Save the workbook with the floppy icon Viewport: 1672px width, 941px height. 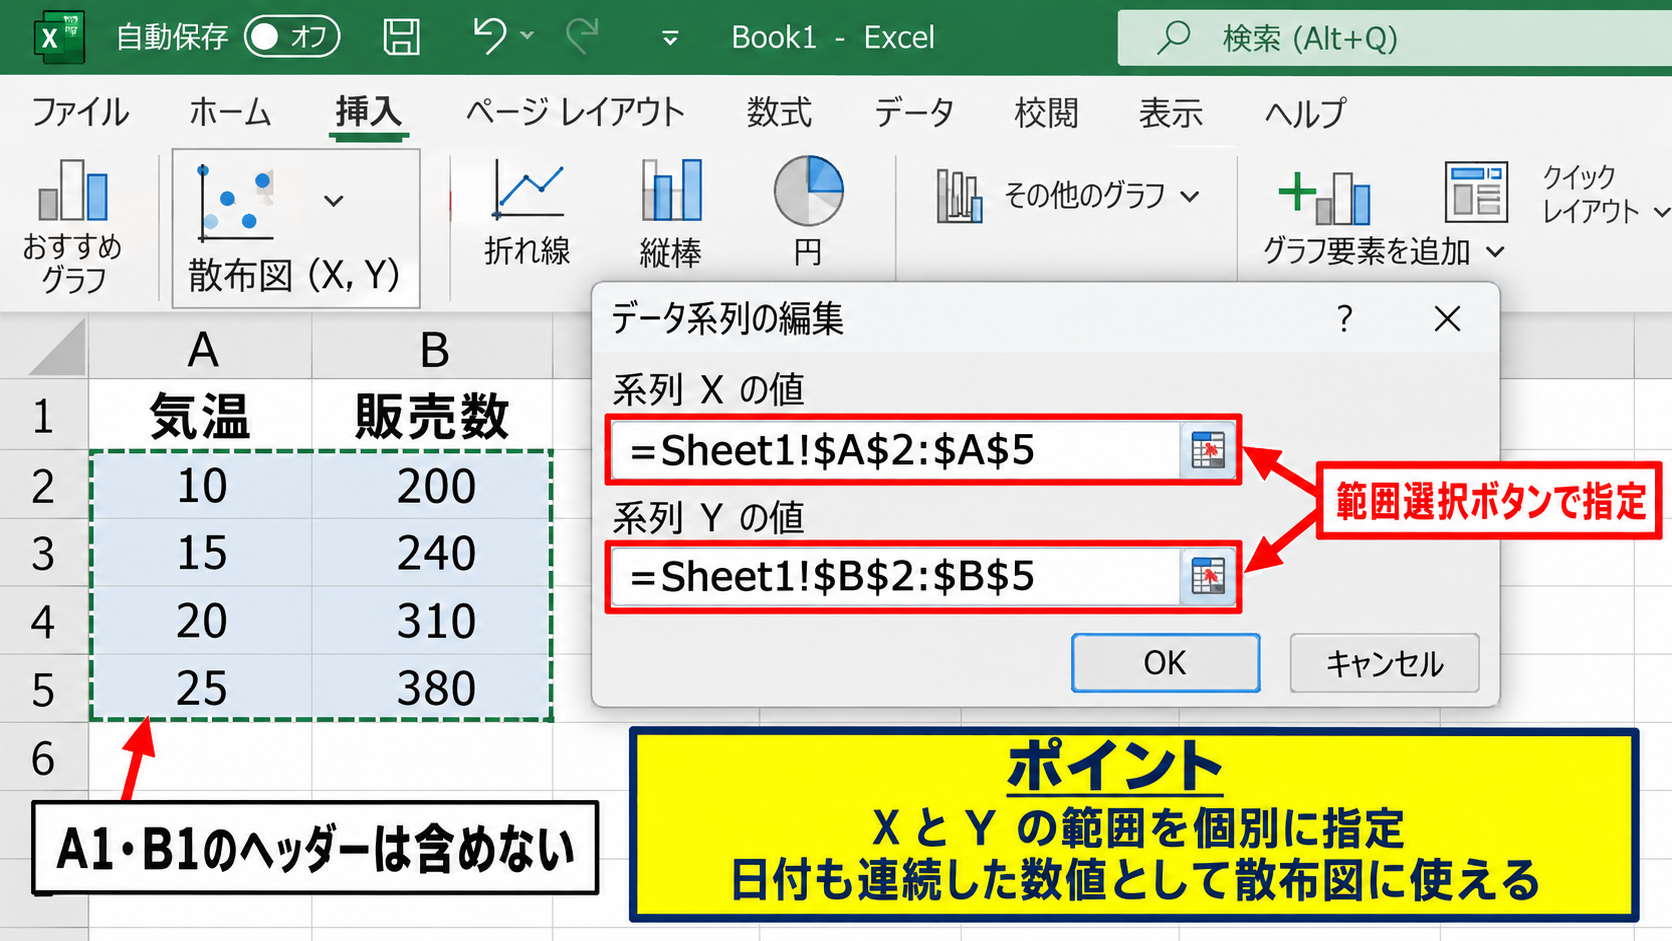pyautogui.click(x=402, y=37)
